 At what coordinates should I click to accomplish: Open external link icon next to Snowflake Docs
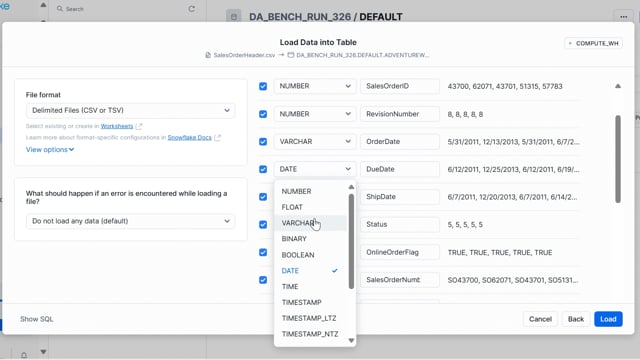(x=217, y=138)
